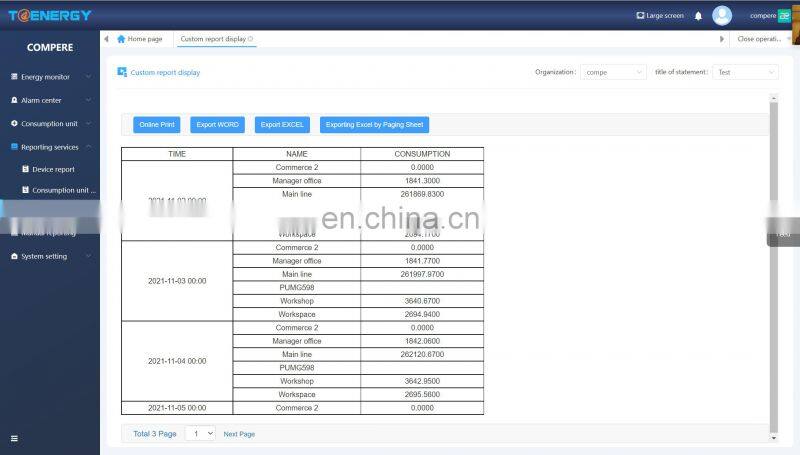This screenshot has height=455, width=800.
Task: Open the page number dropdown
Action: click(200, 433)
